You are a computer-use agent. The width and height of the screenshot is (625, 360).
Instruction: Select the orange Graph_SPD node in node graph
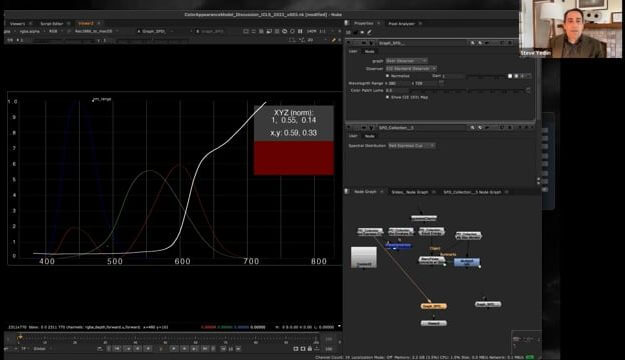point(434,306)
